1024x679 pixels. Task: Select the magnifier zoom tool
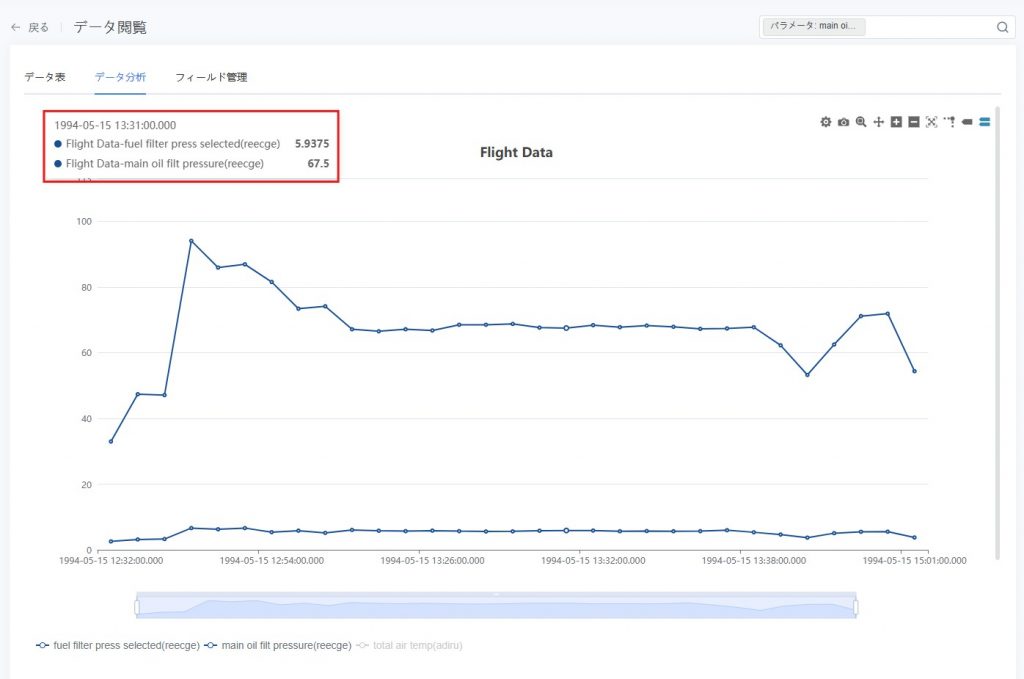tap(861, 122)
